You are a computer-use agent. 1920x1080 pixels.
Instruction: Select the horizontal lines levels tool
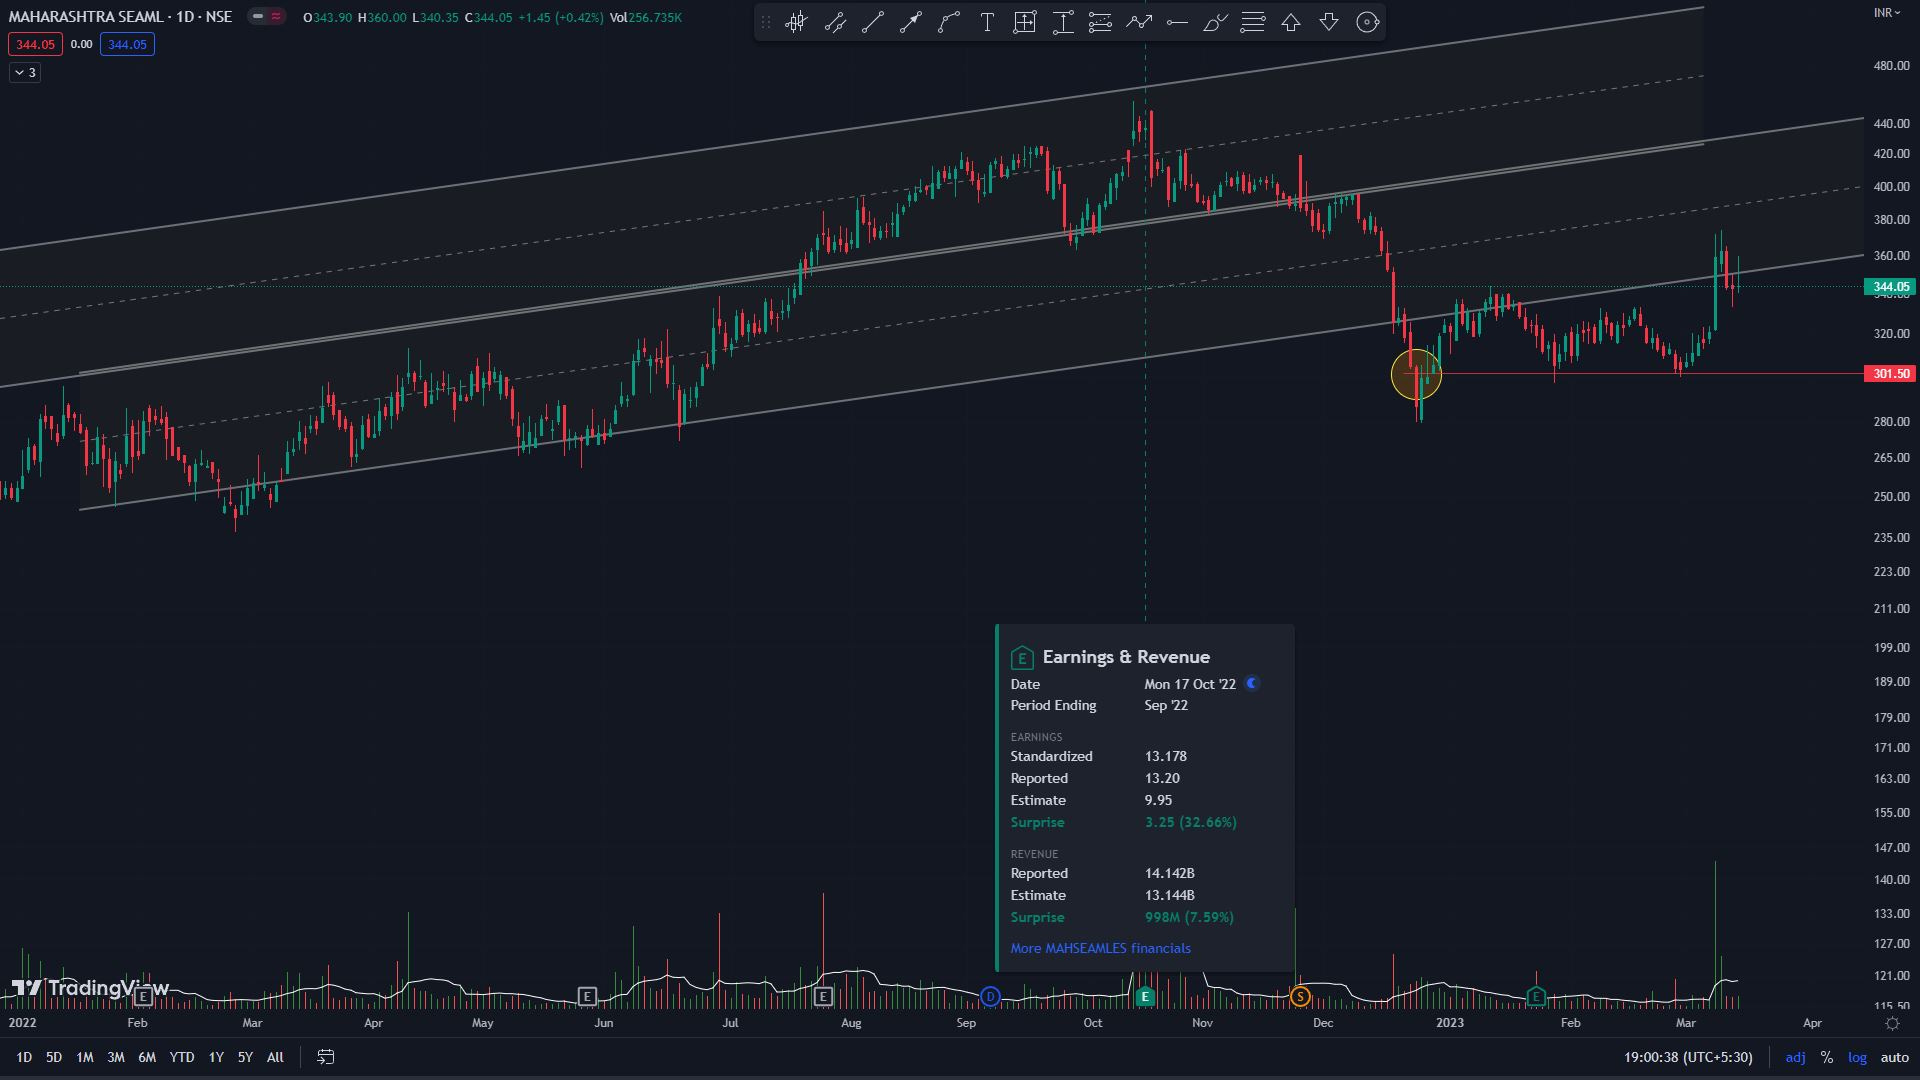(1253, 22)
